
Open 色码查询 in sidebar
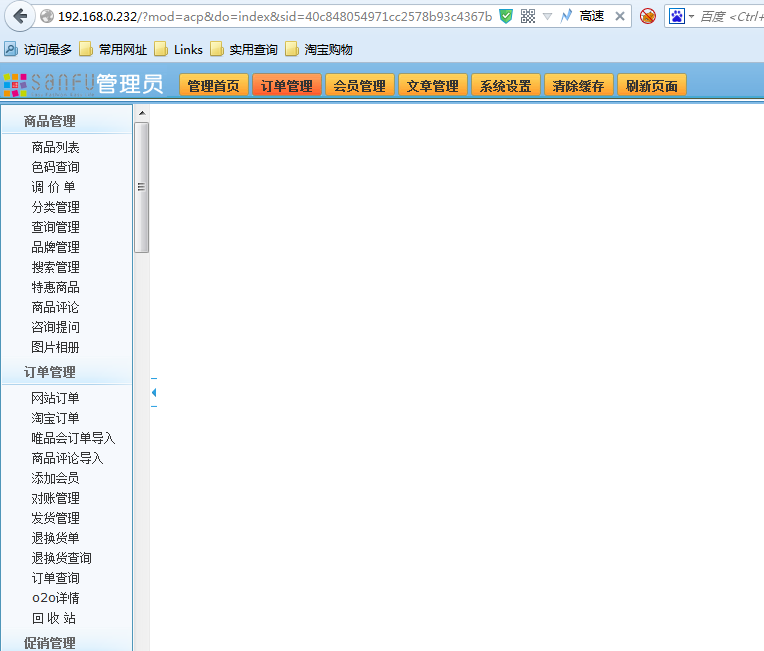56,167
